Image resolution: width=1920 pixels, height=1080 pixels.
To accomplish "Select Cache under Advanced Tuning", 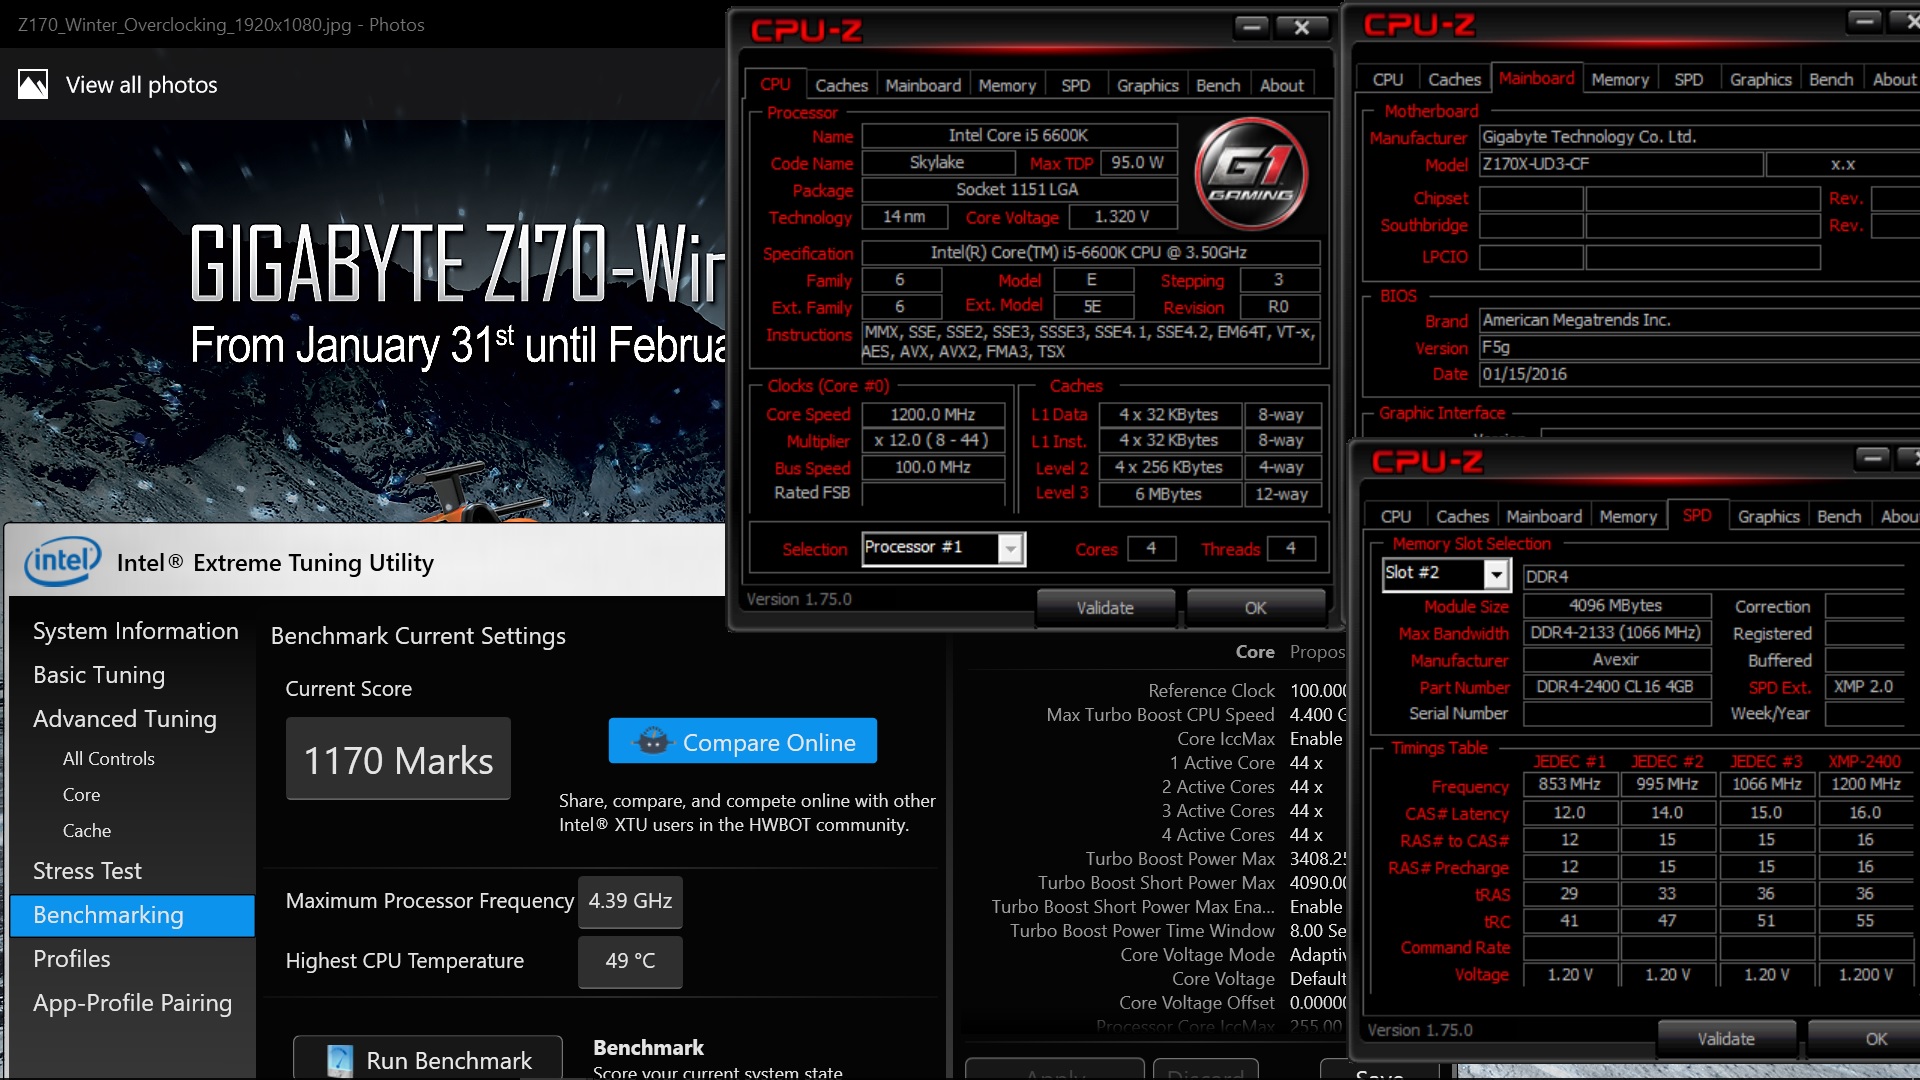I will click(x=87, y=830).
